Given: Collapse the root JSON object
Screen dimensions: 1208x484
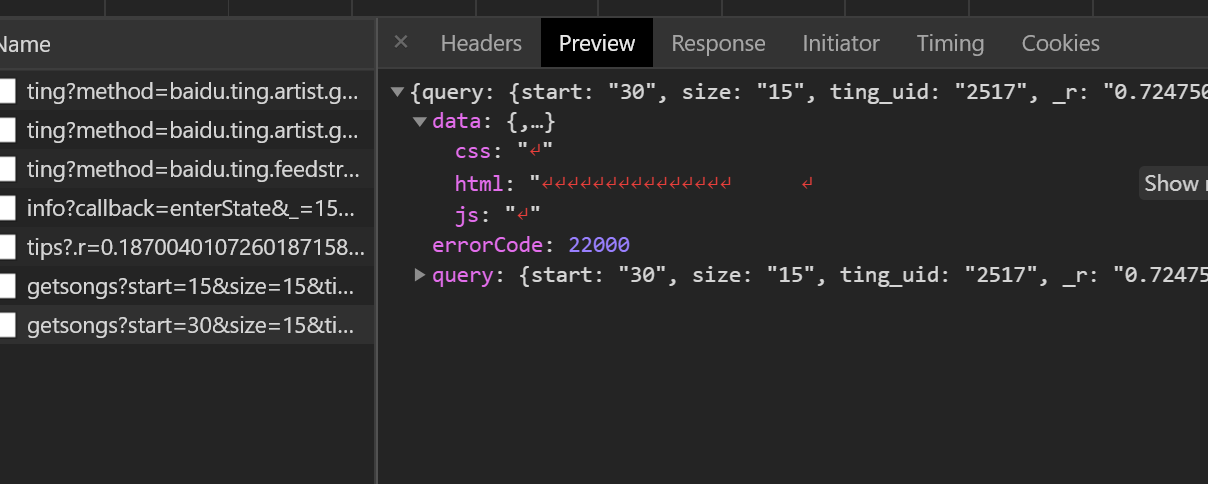Looking at the screenshot, I should click(397, 92).
